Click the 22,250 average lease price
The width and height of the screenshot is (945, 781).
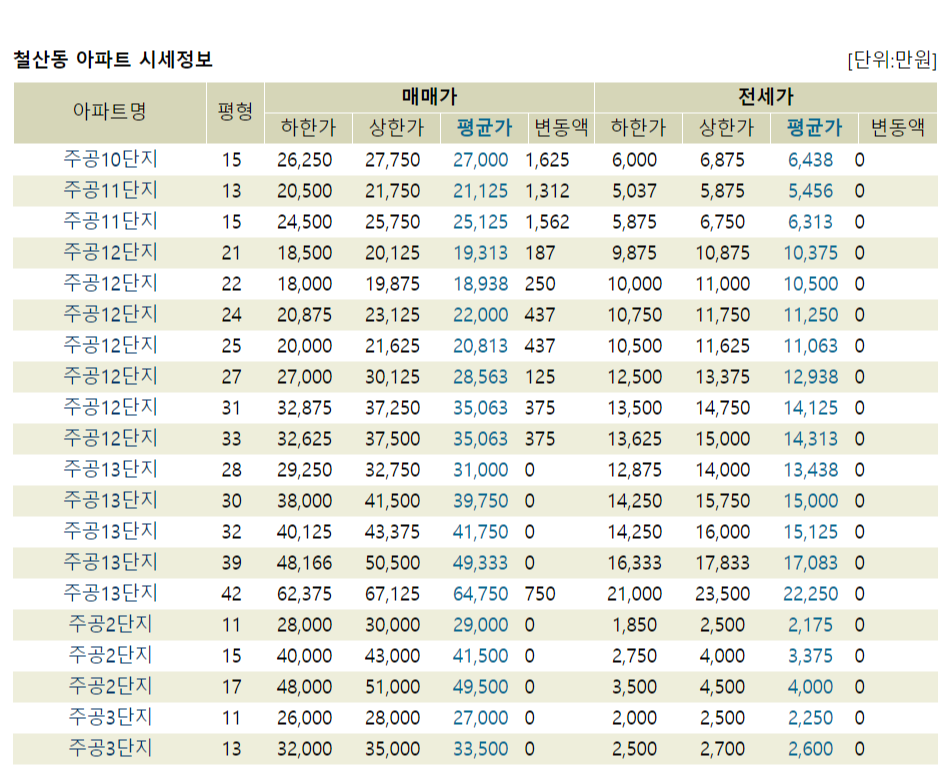[x=811, y=595]
